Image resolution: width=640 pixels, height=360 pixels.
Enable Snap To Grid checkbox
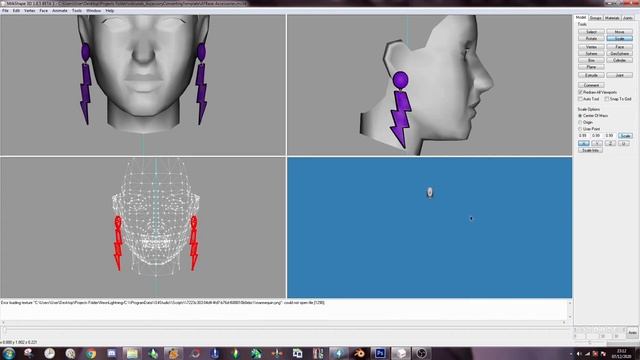pos(607,99)
